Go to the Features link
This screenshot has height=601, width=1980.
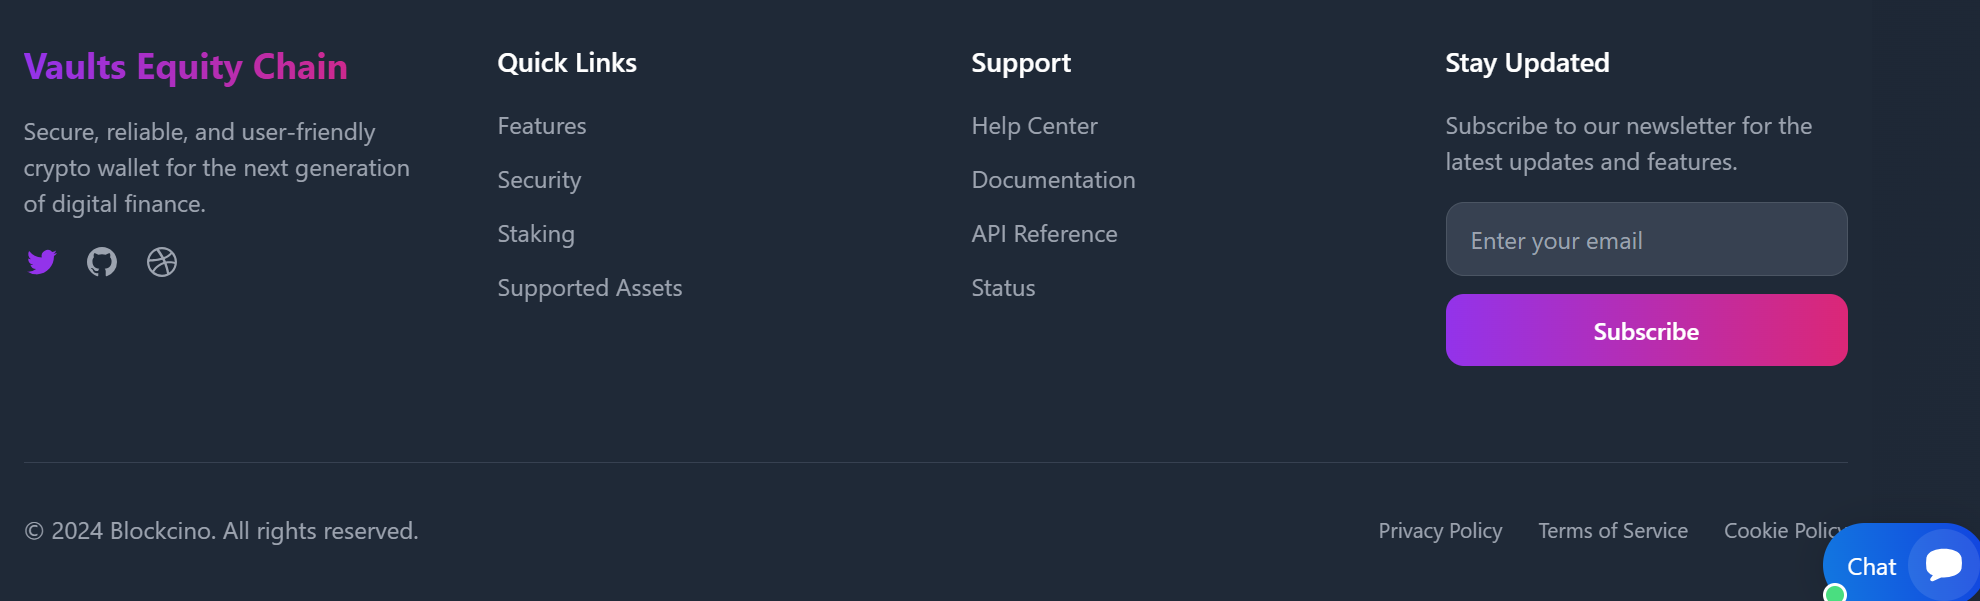(x=542, y=126)
